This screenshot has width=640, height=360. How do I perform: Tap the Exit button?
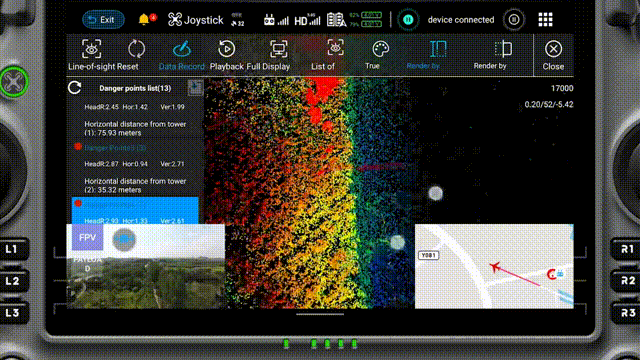(x=103, y=20)
